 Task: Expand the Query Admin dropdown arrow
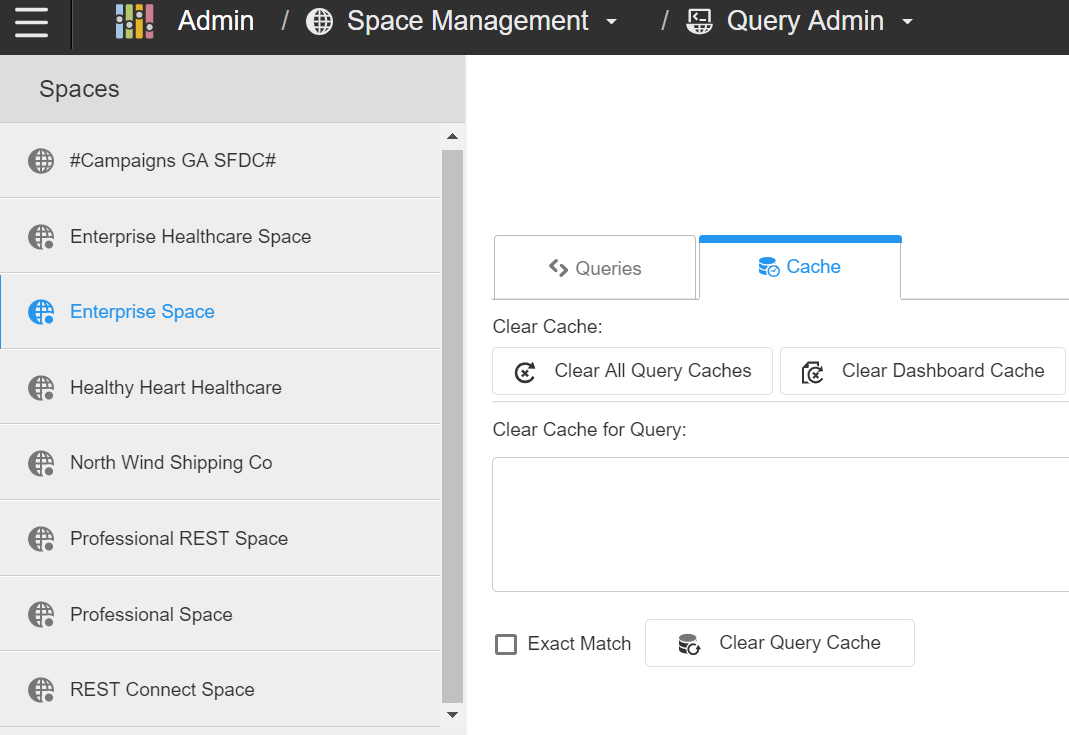point(907,22)
